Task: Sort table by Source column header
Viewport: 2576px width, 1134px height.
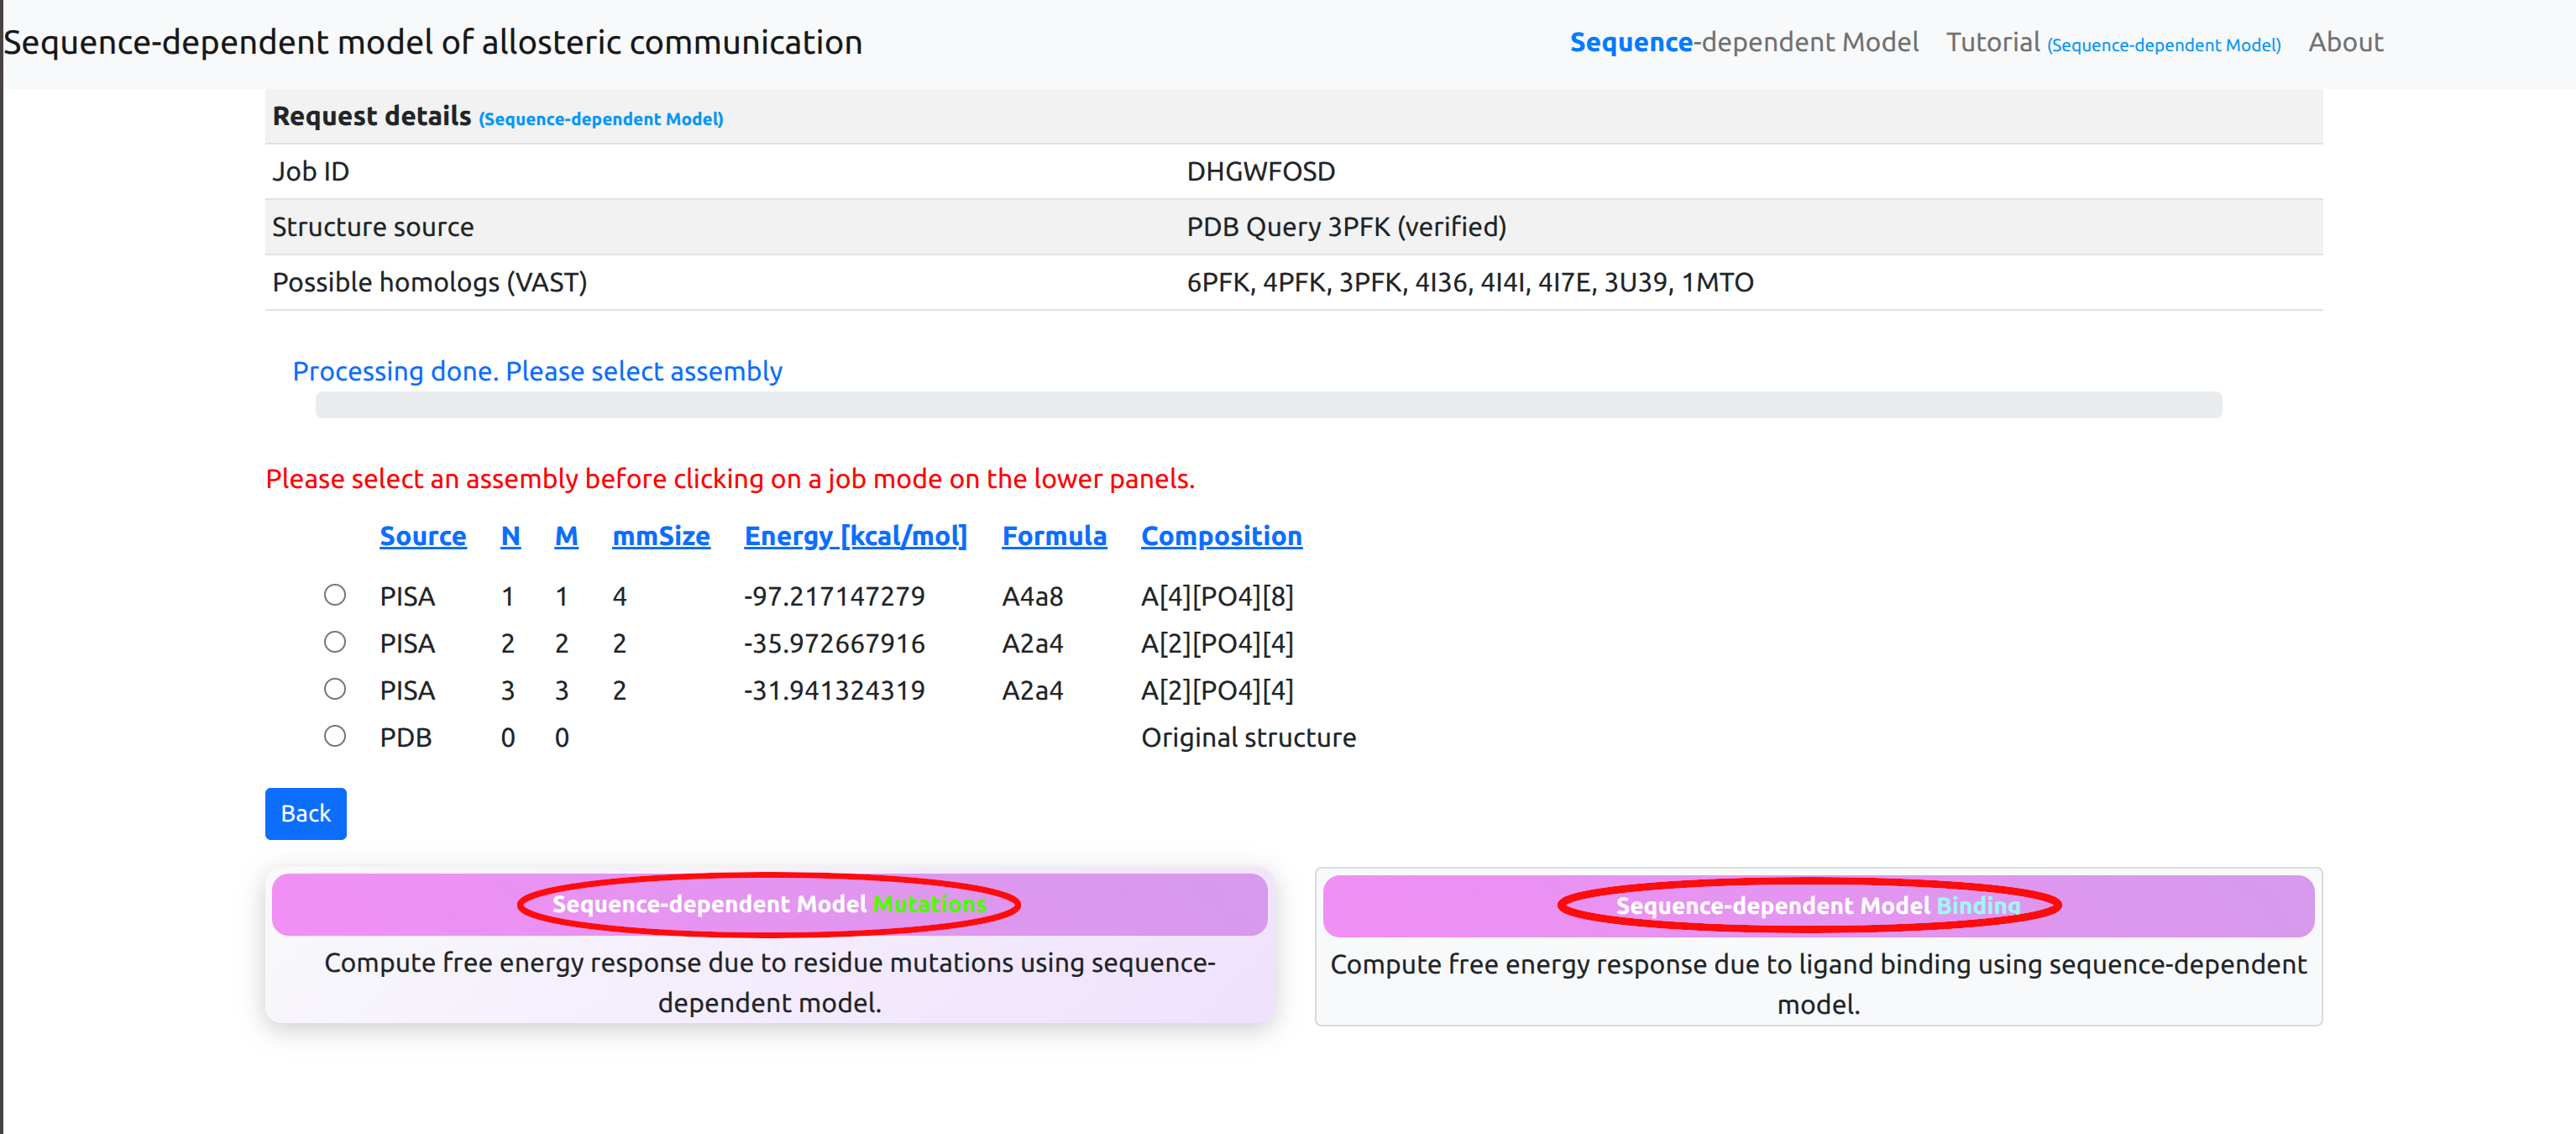Action: 422,536
